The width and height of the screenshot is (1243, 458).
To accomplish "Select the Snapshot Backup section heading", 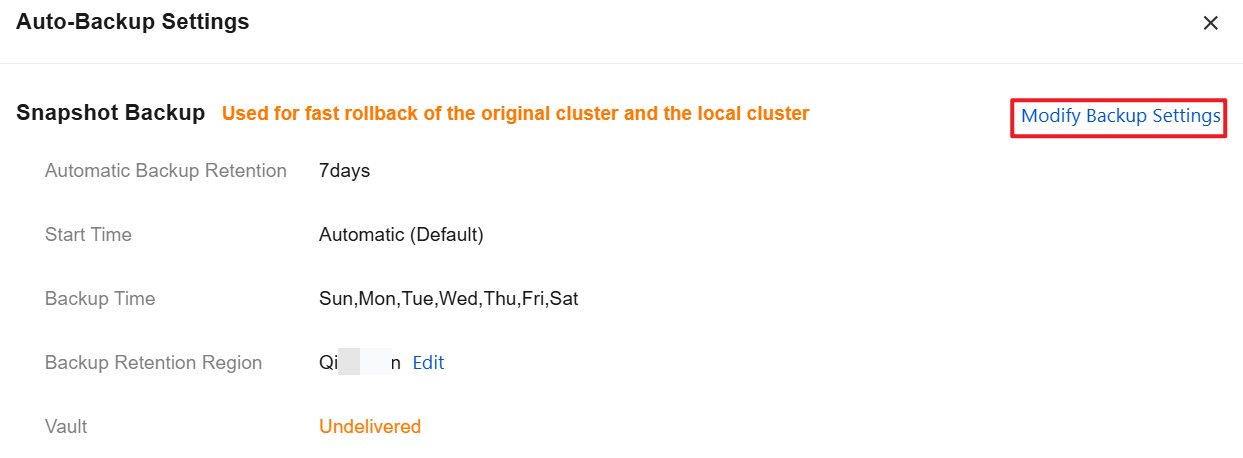I will click(x=110, y=113).
